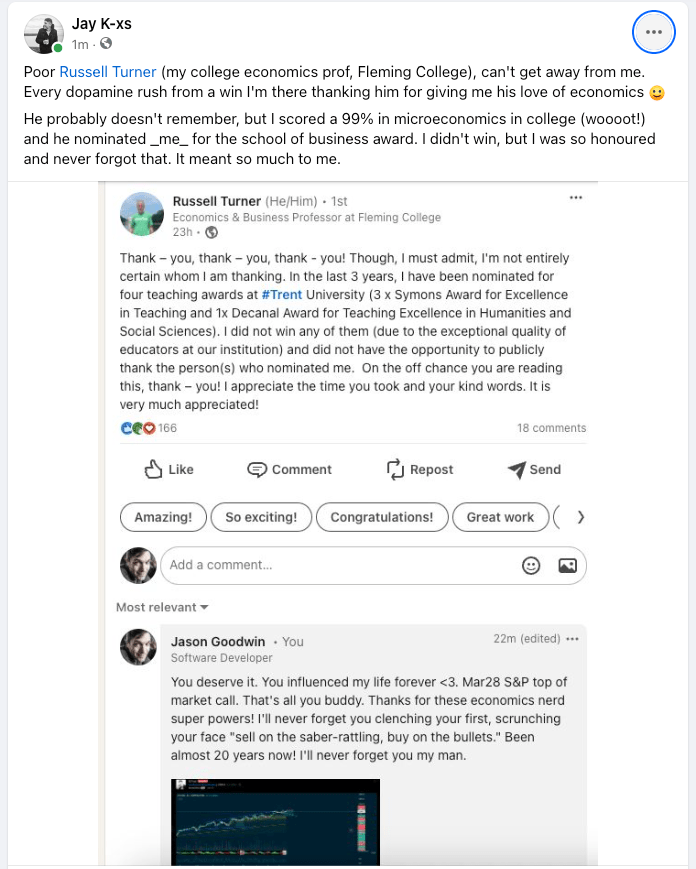Open the embedded post's three-dot menu
The image size is (696, 869).
(575, 198)
